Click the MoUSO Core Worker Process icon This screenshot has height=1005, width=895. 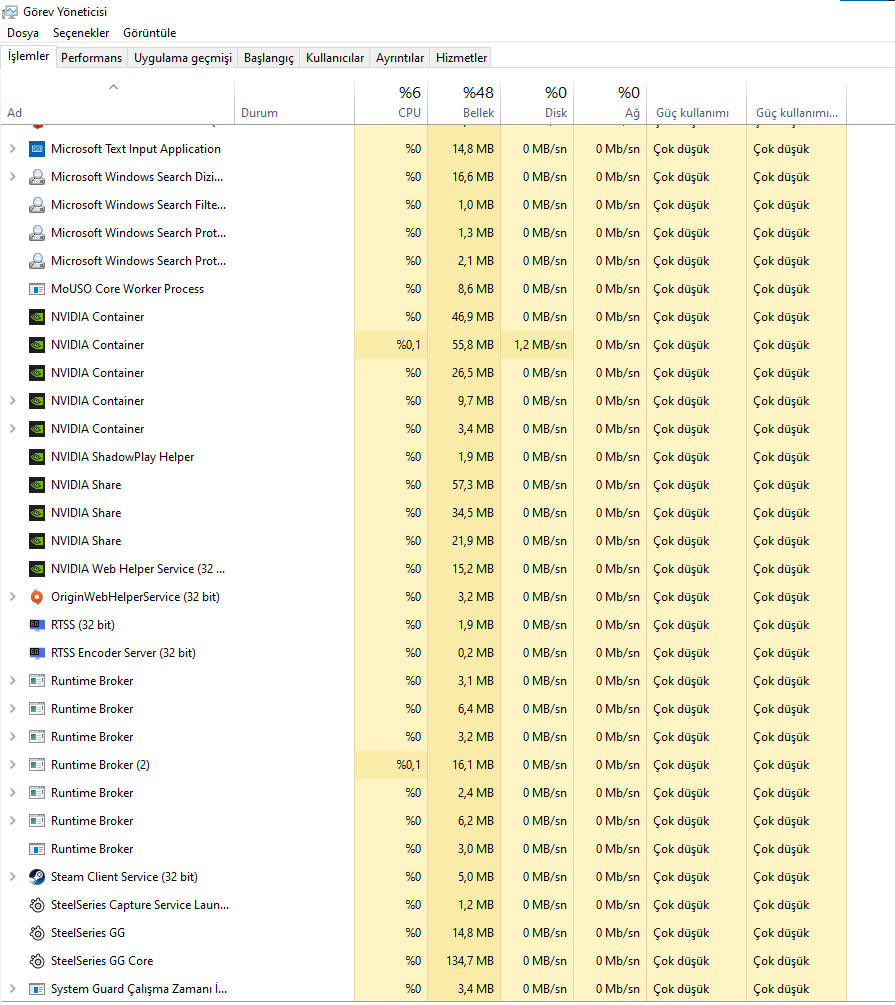[37, 289]
